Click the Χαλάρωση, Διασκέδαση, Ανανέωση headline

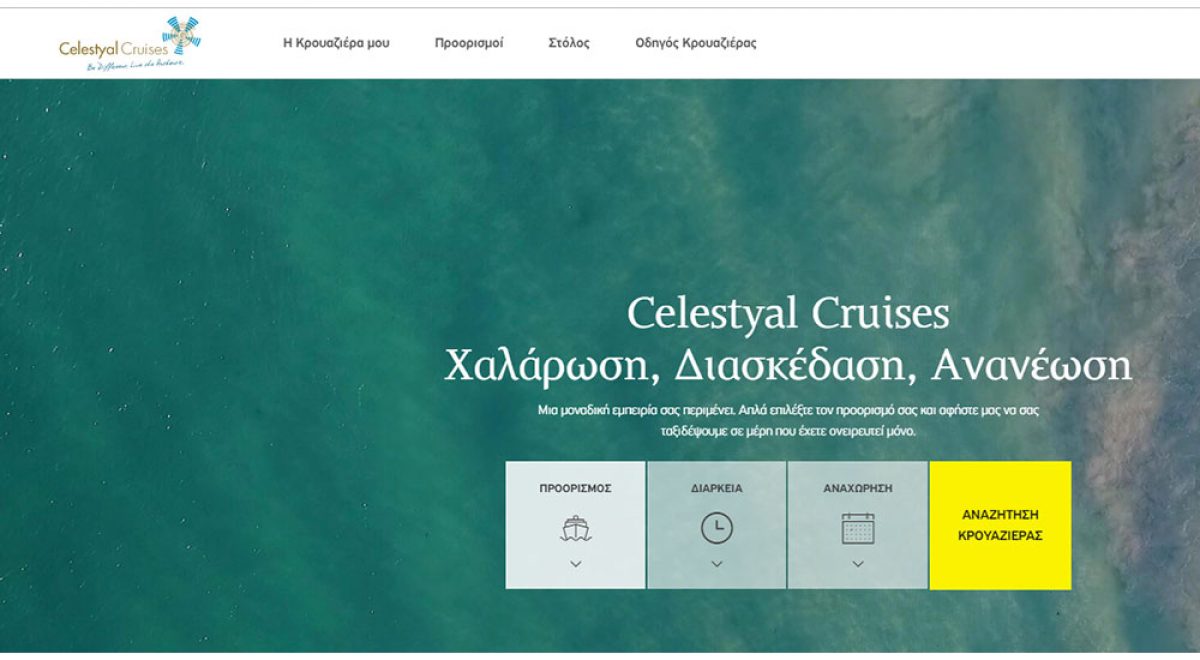point(788,365)
